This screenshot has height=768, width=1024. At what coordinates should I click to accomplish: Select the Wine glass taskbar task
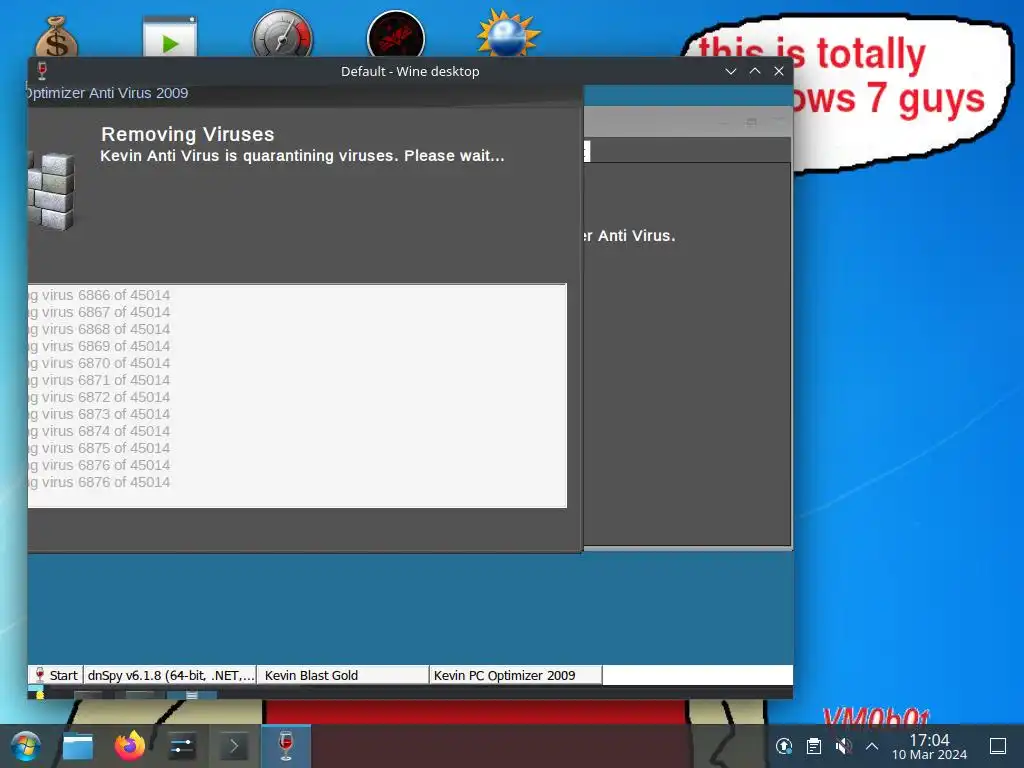285,746
